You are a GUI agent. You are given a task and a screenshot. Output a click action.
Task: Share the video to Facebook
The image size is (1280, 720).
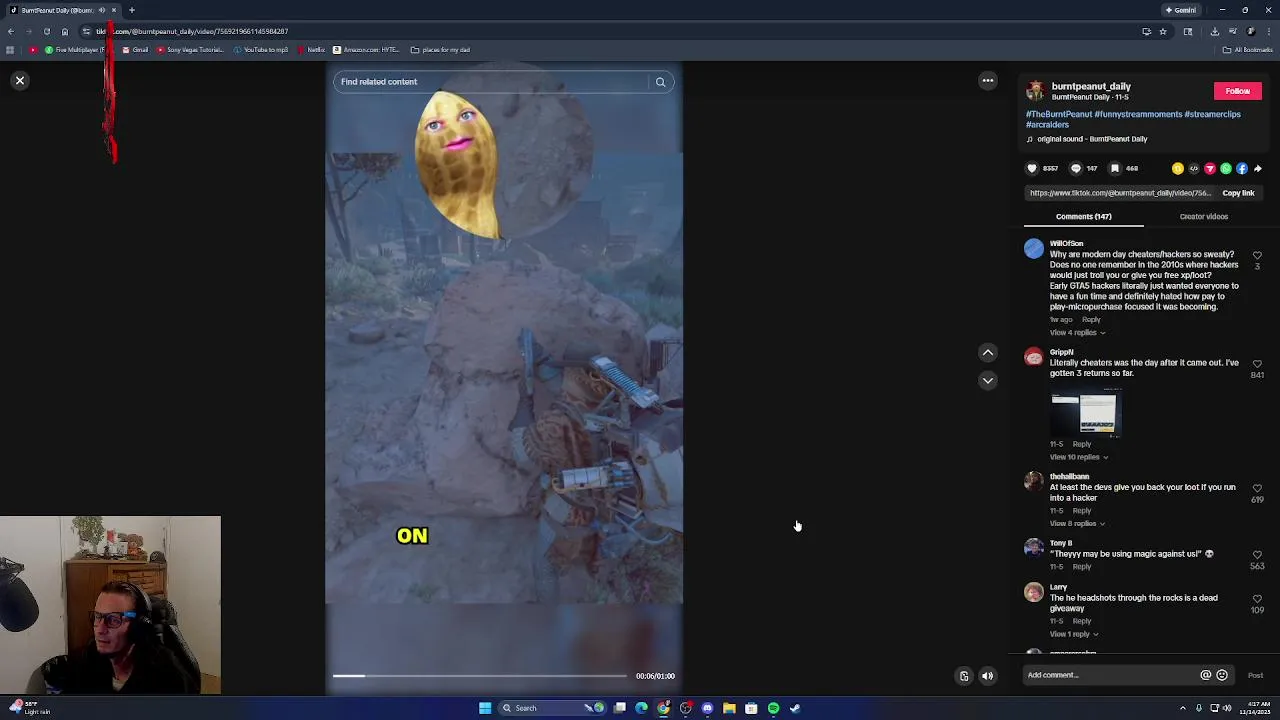[1242, 168]
